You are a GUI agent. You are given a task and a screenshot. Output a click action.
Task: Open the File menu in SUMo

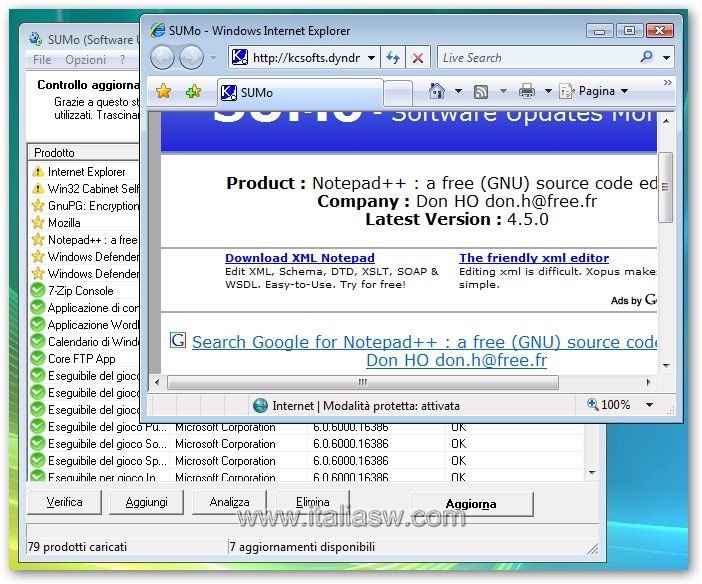(42, 60)
